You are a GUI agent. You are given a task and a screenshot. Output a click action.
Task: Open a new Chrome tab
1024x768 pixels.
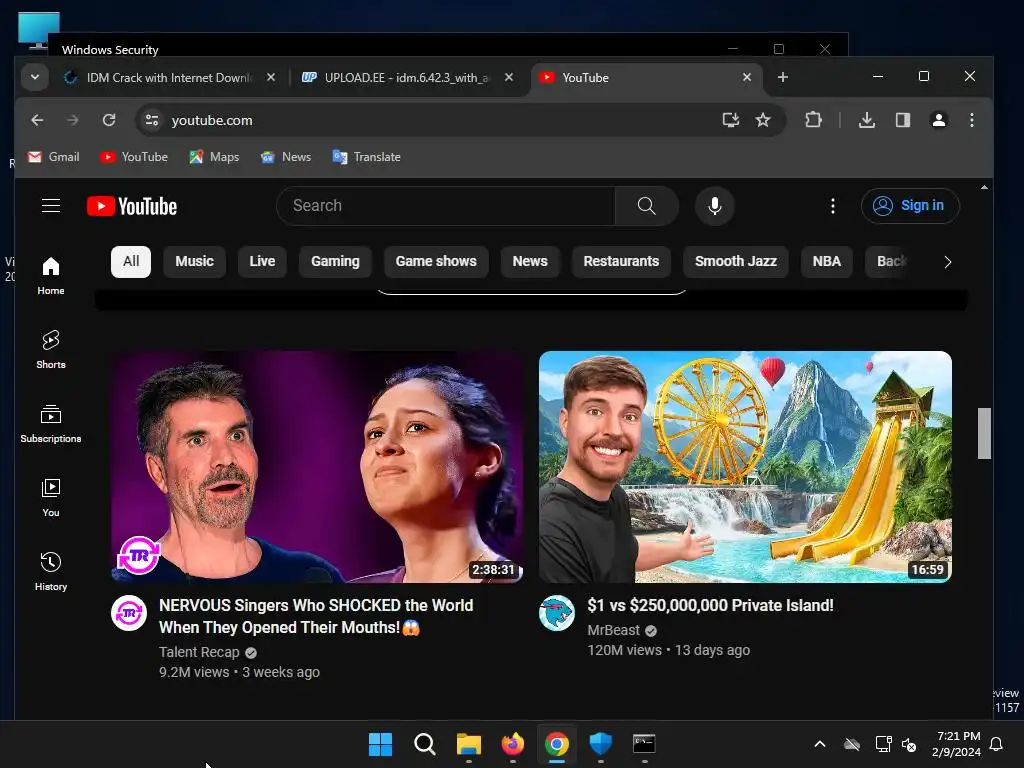tap(782, 78)
